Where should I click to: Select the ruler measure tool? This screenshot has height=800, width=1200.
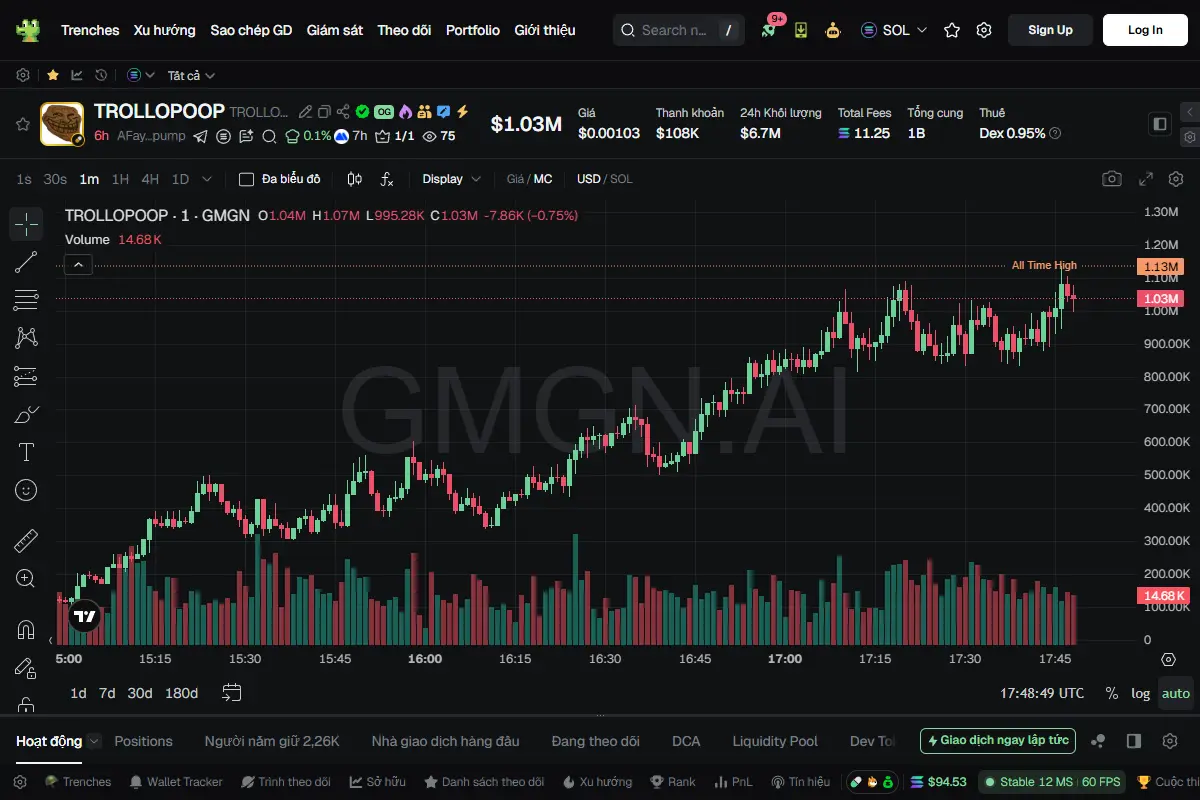pyautogui.click(x=26, y=541)
